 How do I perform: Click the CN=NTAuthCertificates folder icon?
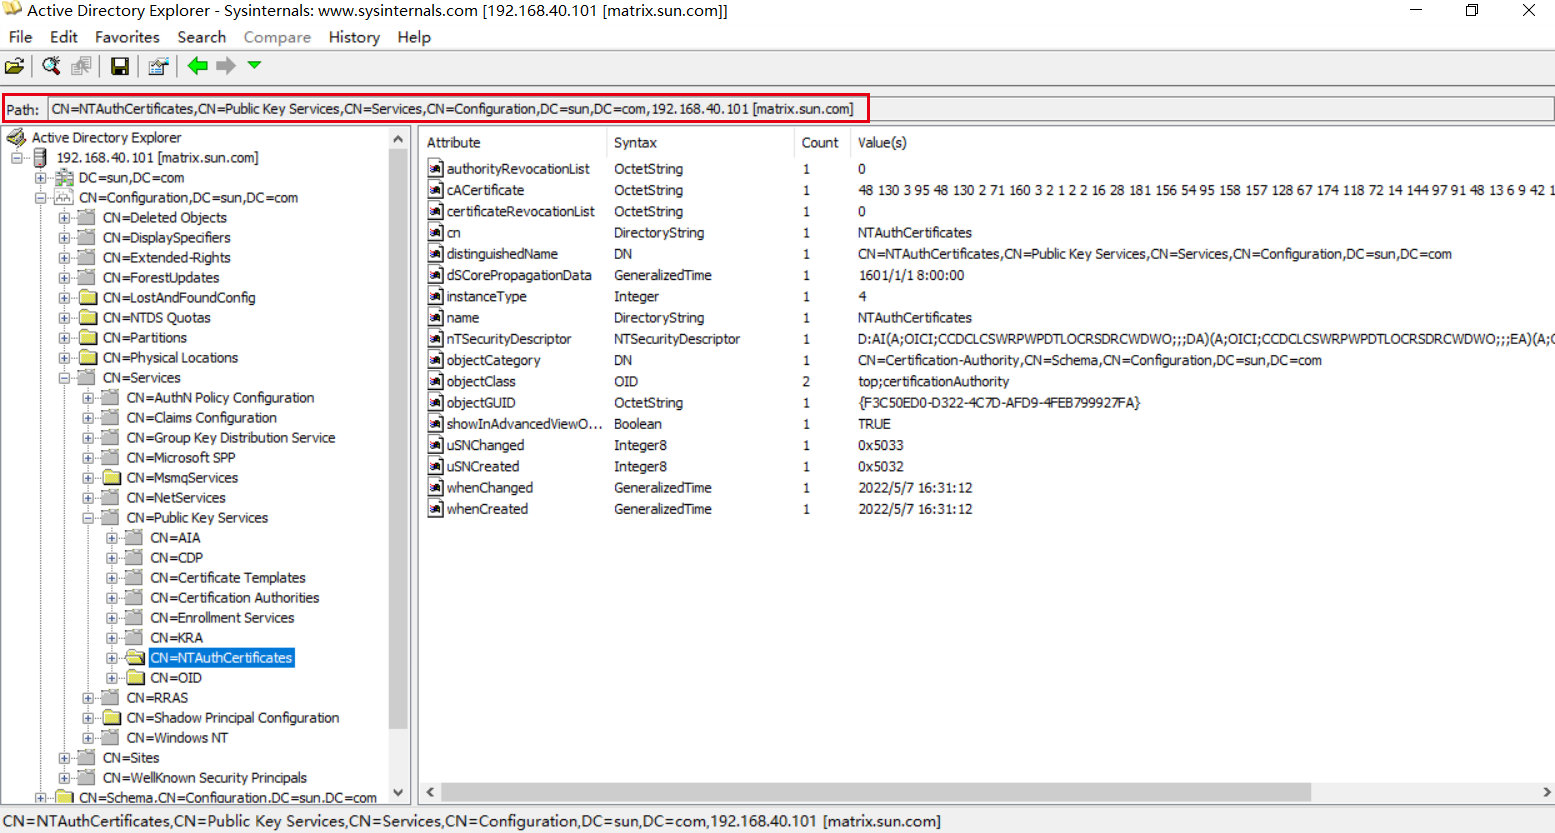click(x=135, y=658)
